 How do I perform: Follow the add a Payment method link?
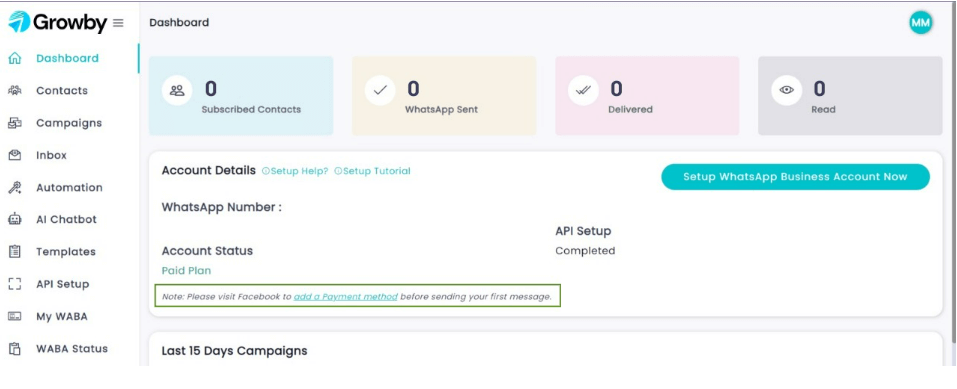click(x=345, y=297)
